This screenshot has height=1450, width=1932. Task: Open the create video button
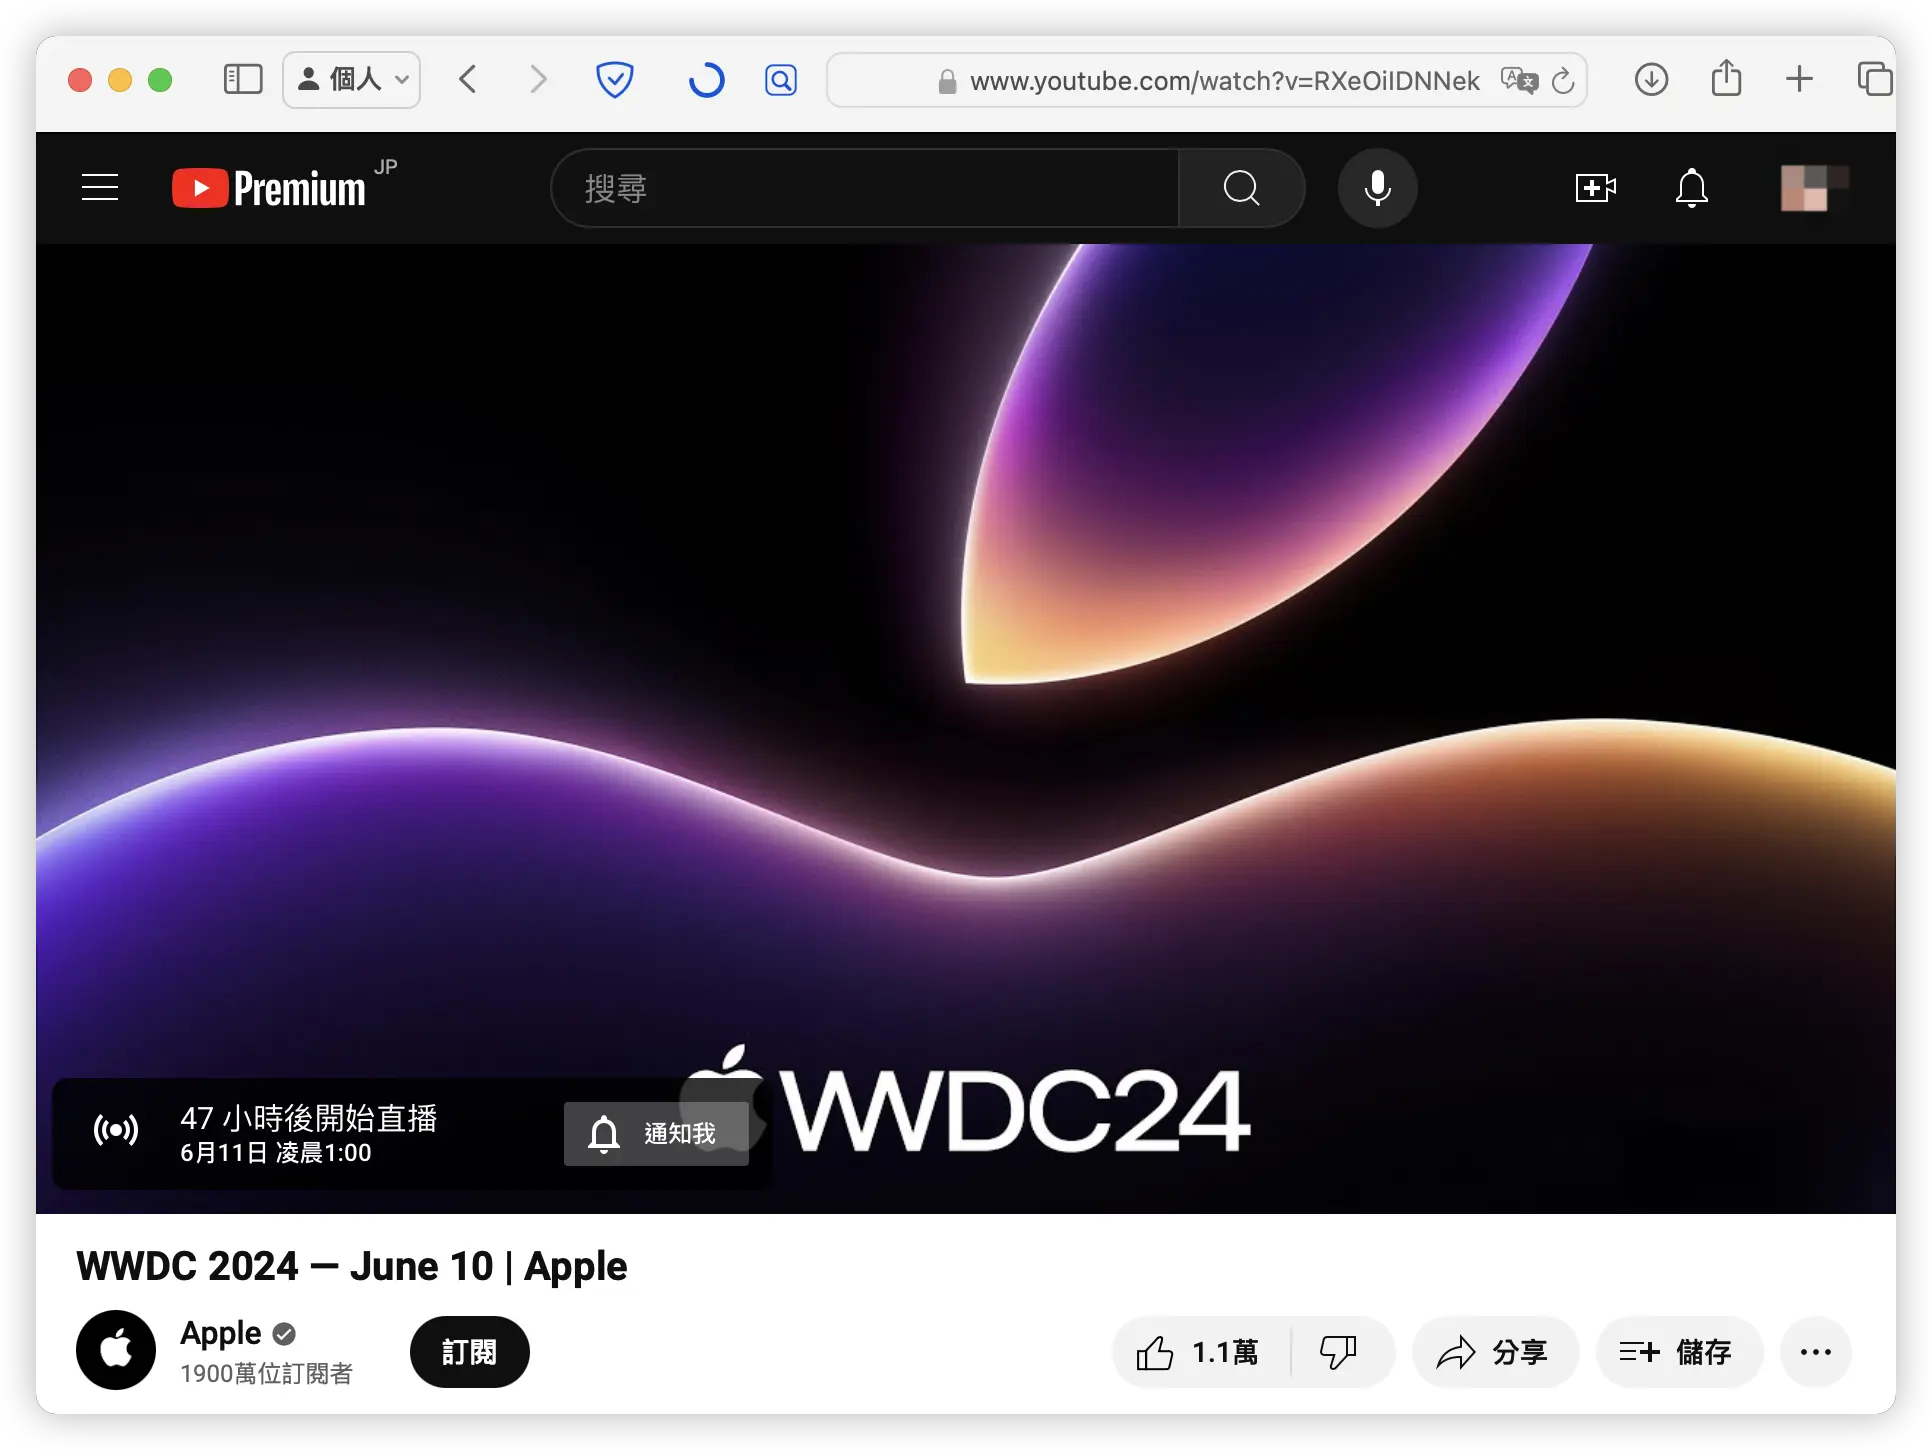click(1595, 188)
